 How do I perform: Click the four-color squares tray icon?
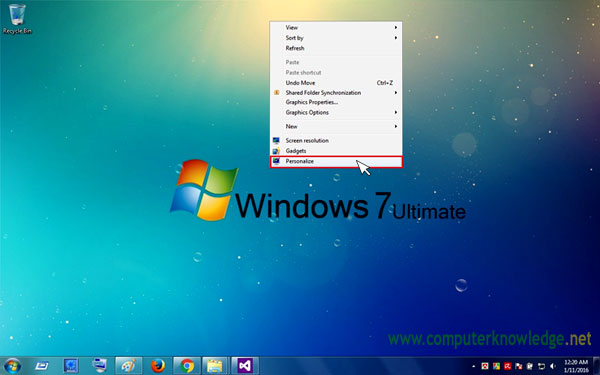(x=496, y=366)
